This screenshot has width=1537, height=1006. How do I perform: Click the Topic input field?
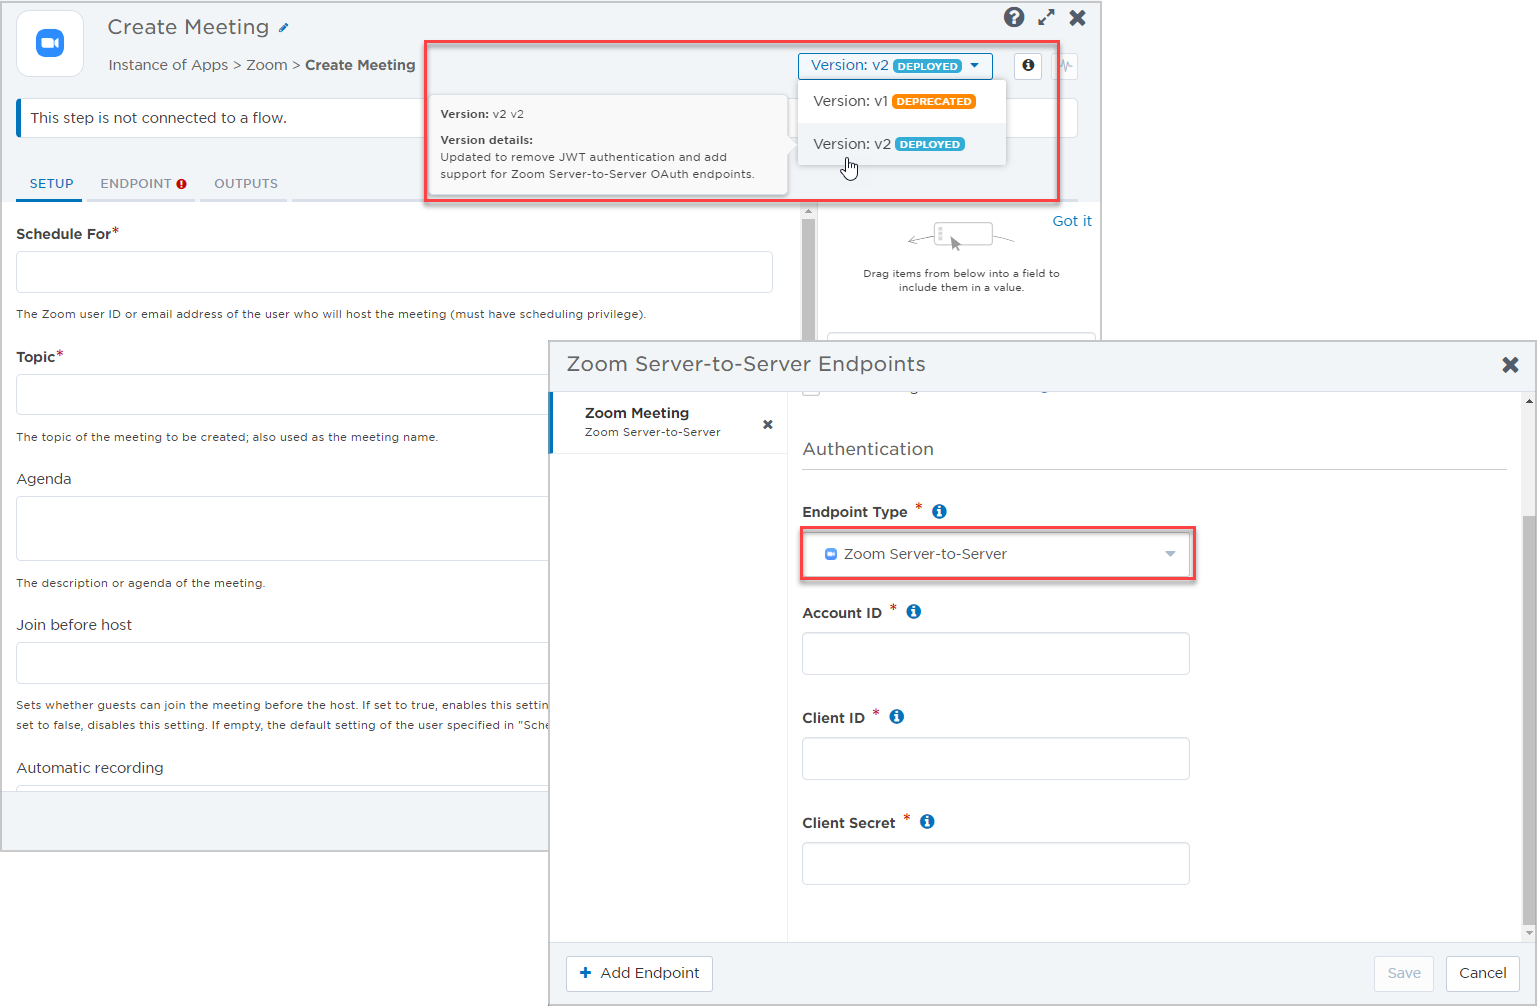tap(282, 394)
